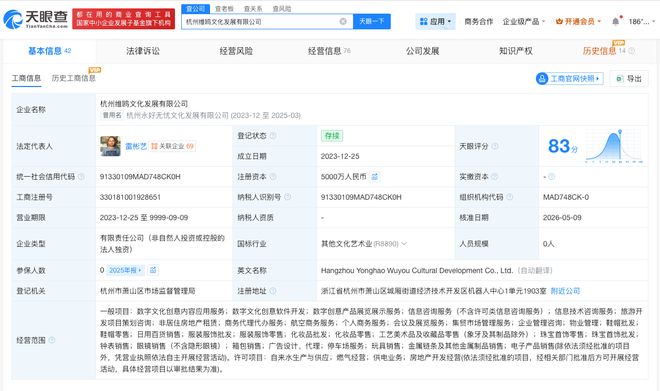Click the 天眼评分 distribution chart
This screenshot has height=391, width=660.
(614, 146)
